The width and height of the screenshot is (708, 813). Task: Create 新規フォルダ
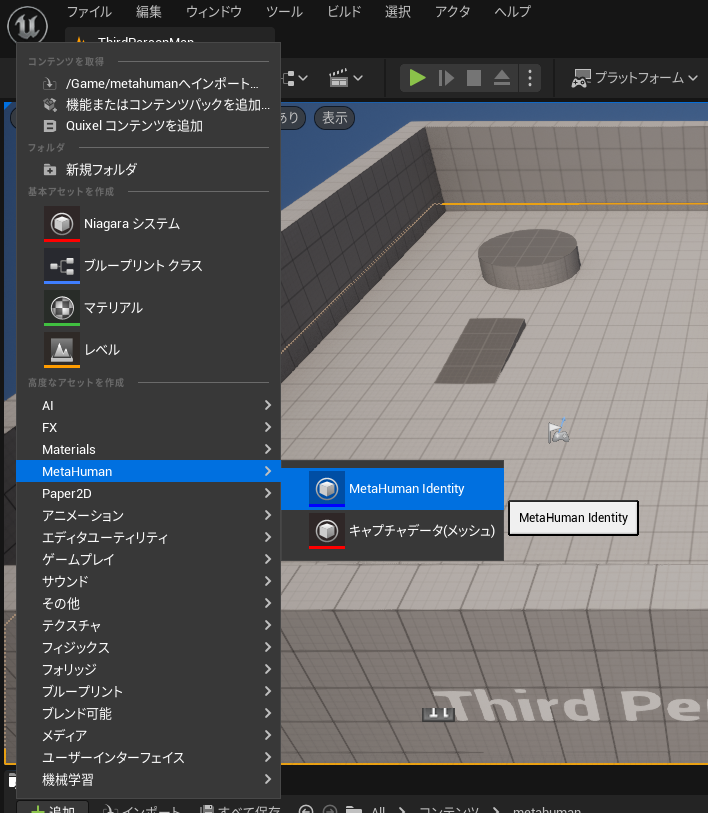tap(148, 170)
